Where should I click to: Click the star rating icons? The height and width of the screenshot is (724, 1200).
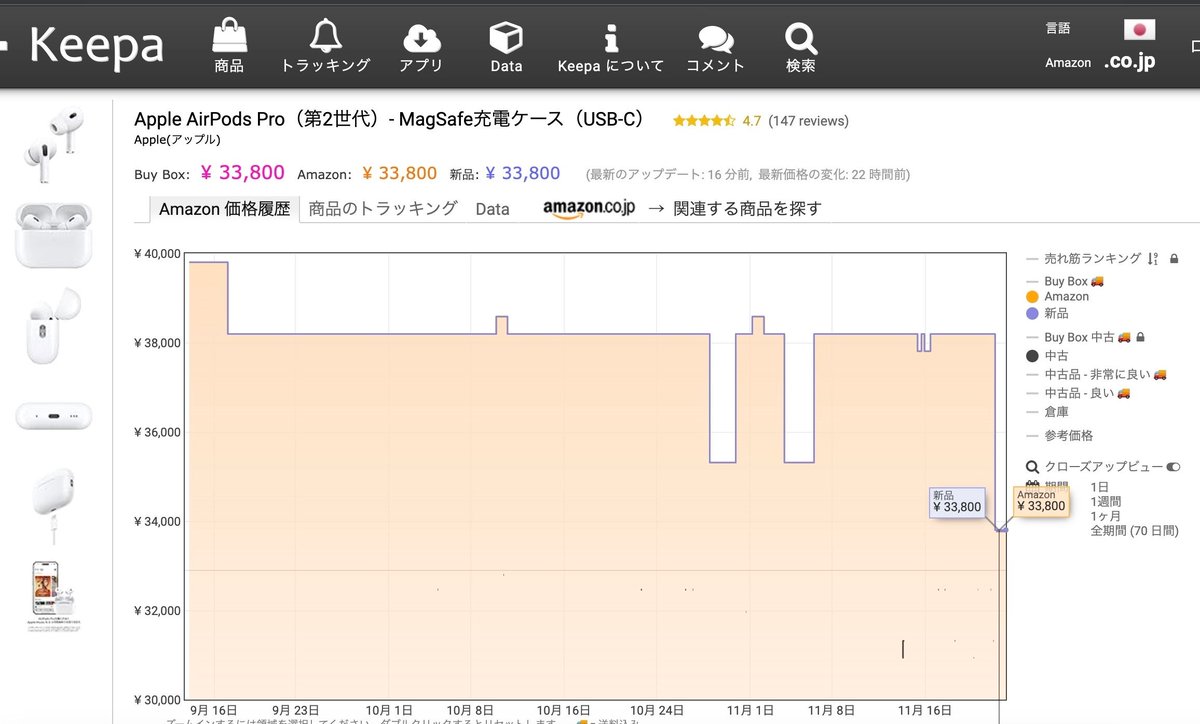704,121
